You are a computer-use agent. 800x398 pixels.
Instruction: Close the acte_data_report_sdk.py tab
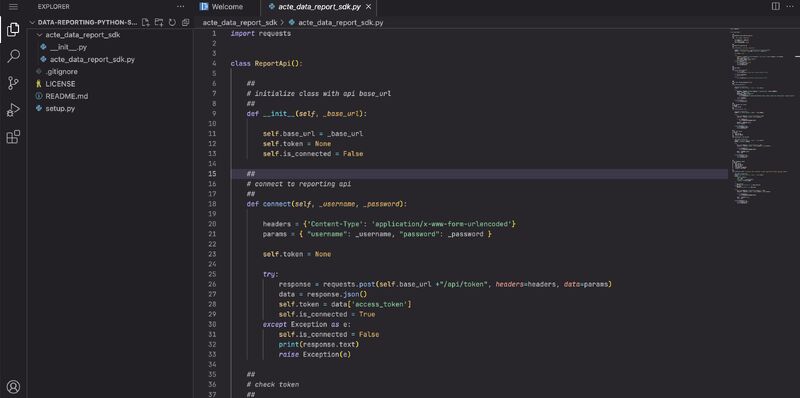point(368,7)
